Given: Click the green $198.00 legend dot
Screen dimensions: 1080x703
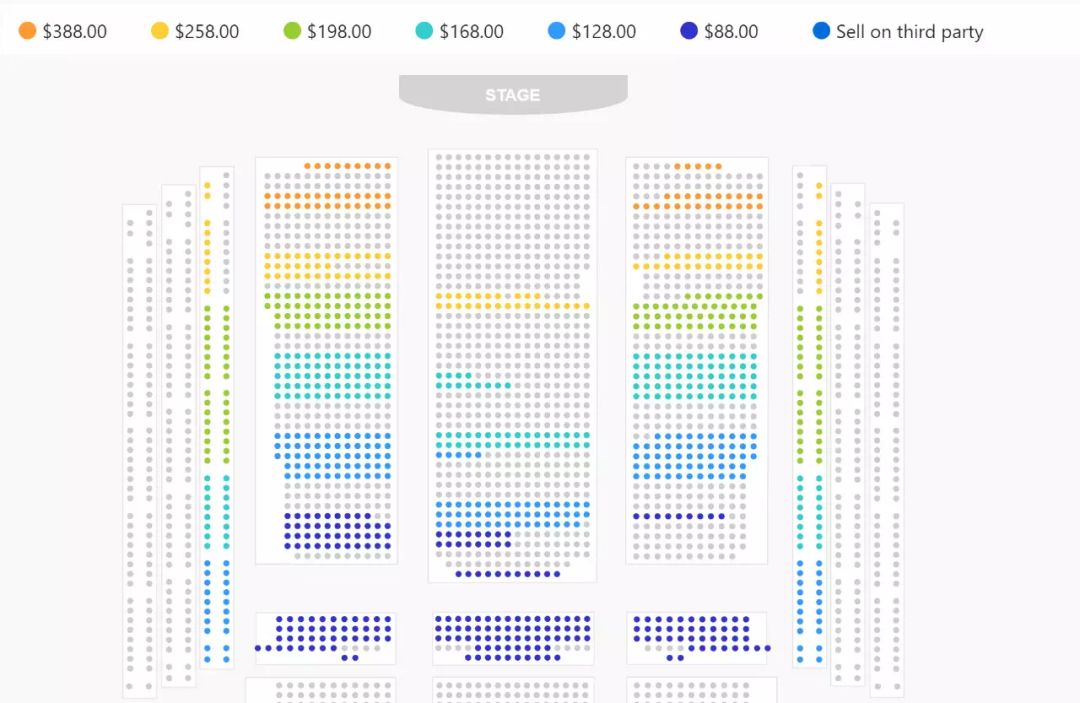Looking at the screenshot, I should pyautogui.click(x=292, y=31).
